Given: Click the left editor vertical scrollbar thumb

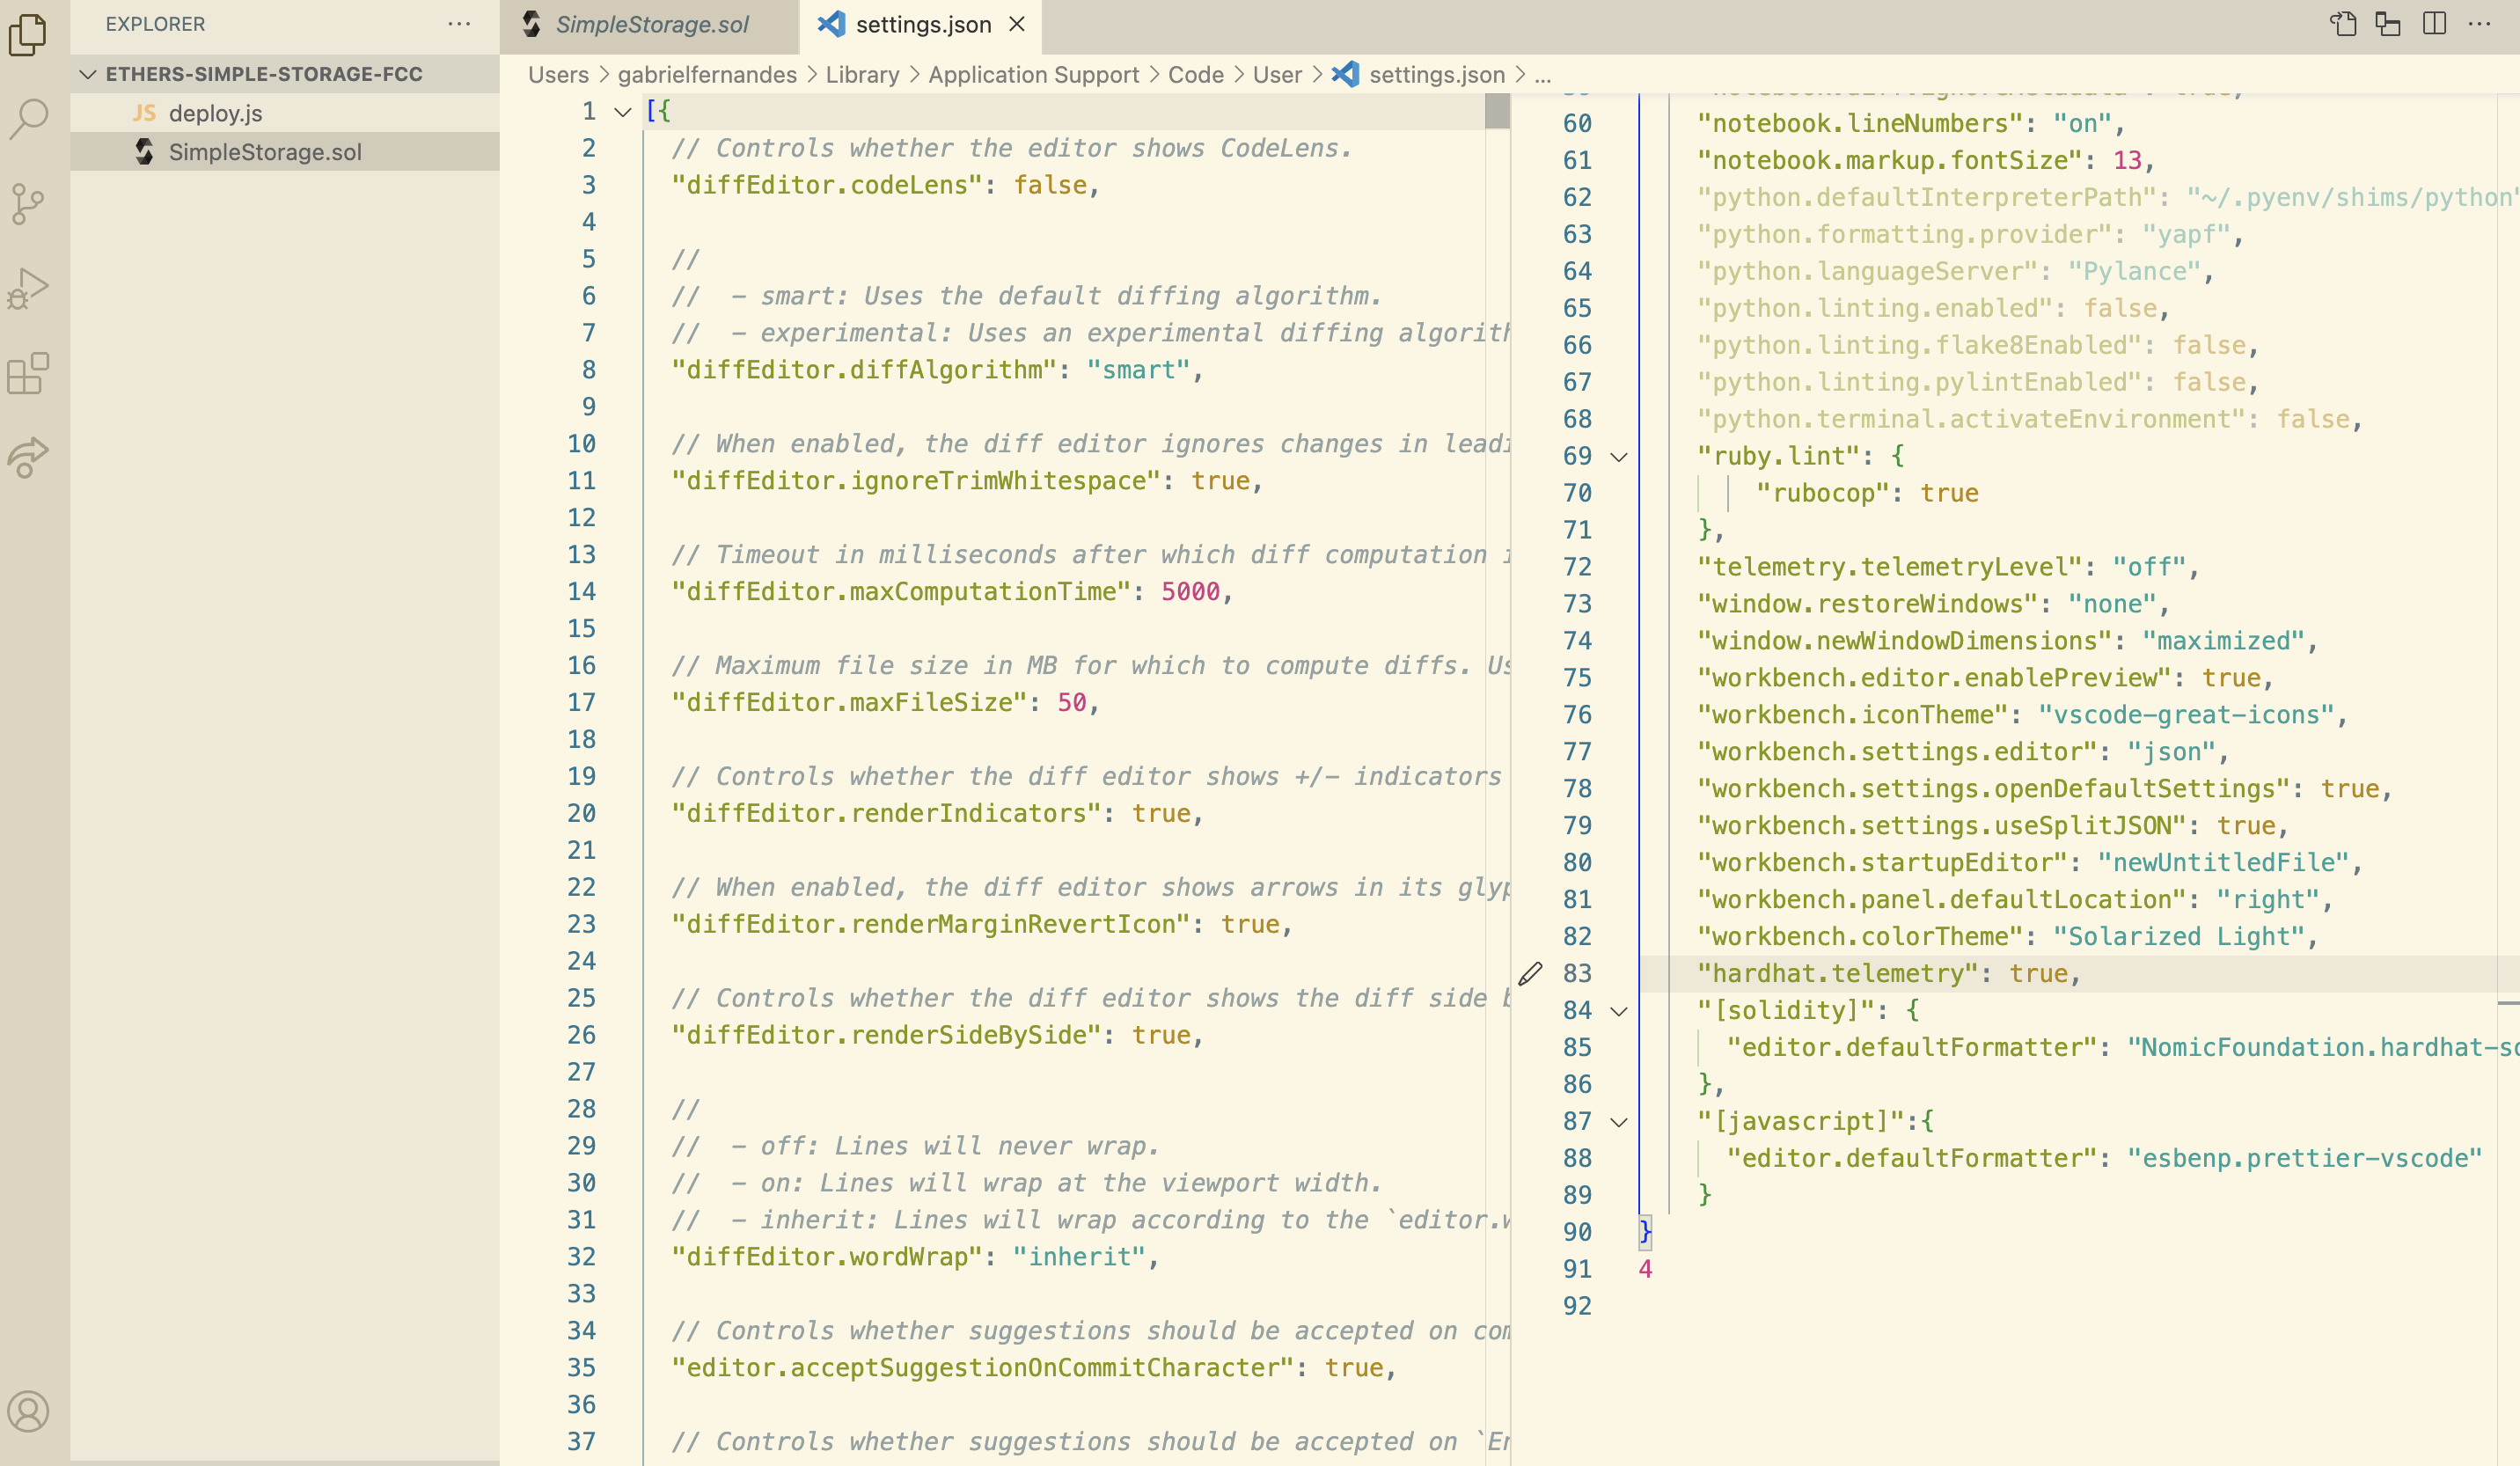Looking at the screenshot, I should pos(1497,111).
